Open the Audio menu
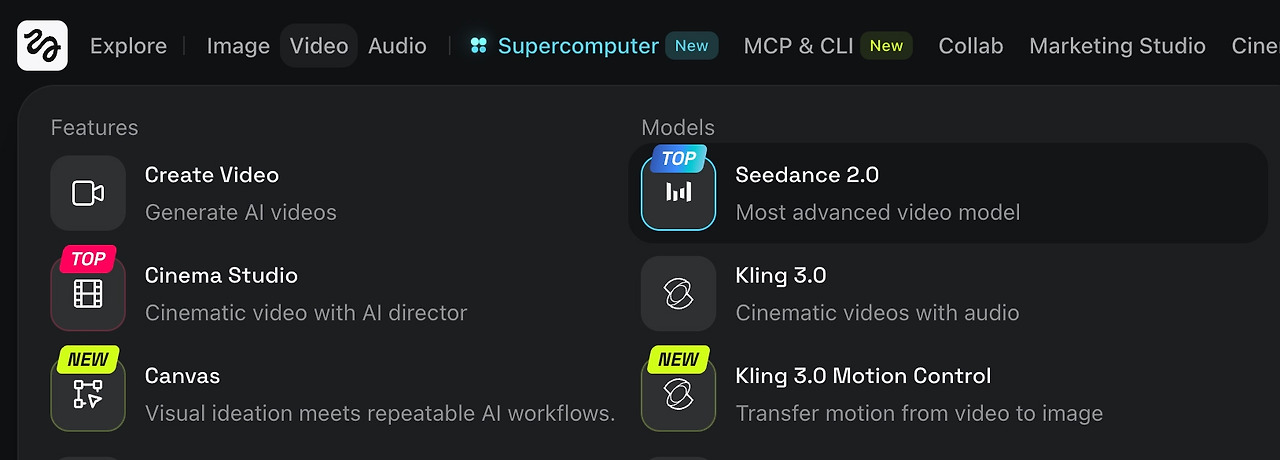 pos(397,46)
